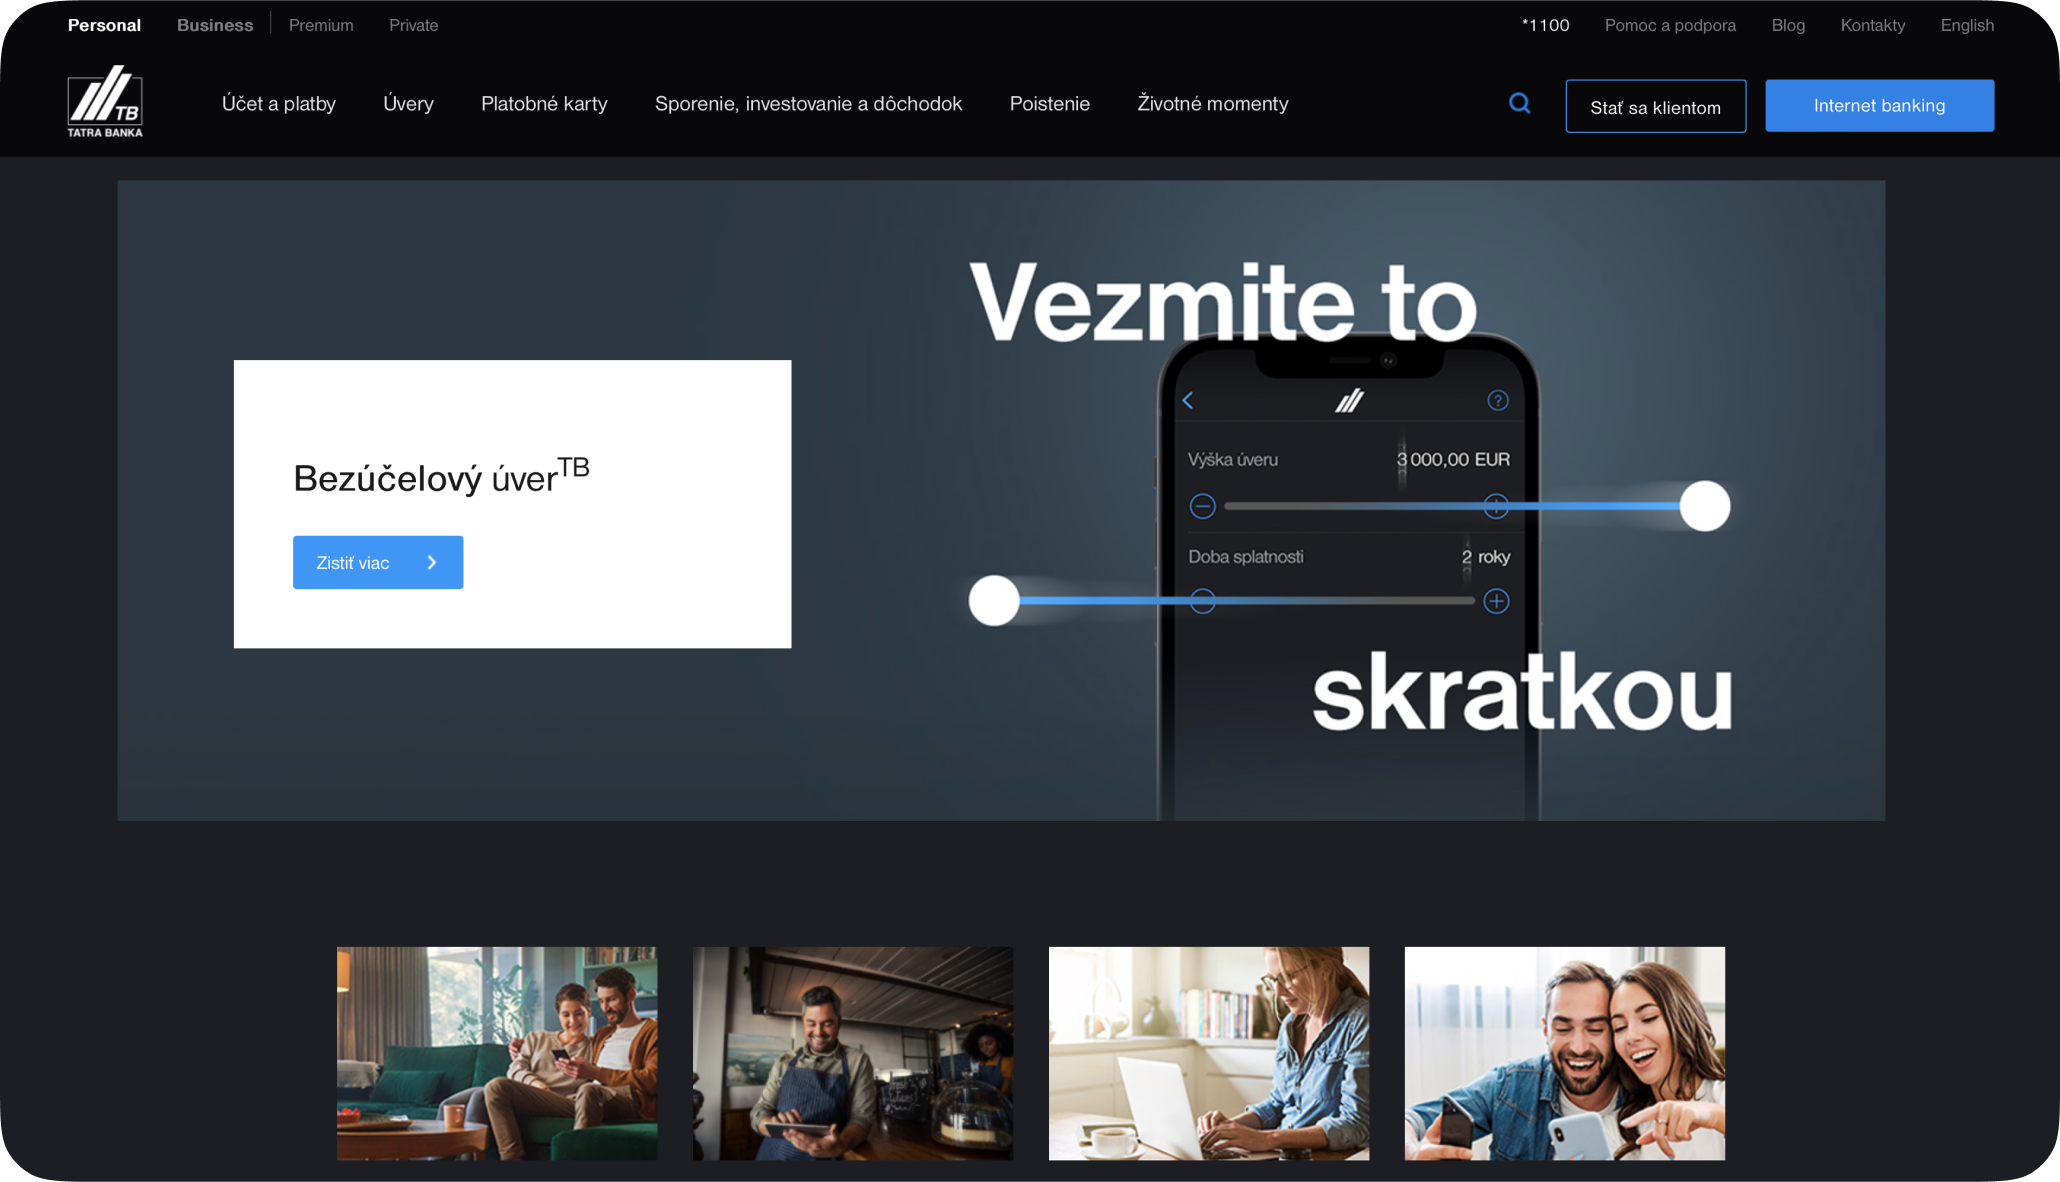Click the 3 000,00 EUR loan value
2060x1182 pixels.
[1453, 459]
